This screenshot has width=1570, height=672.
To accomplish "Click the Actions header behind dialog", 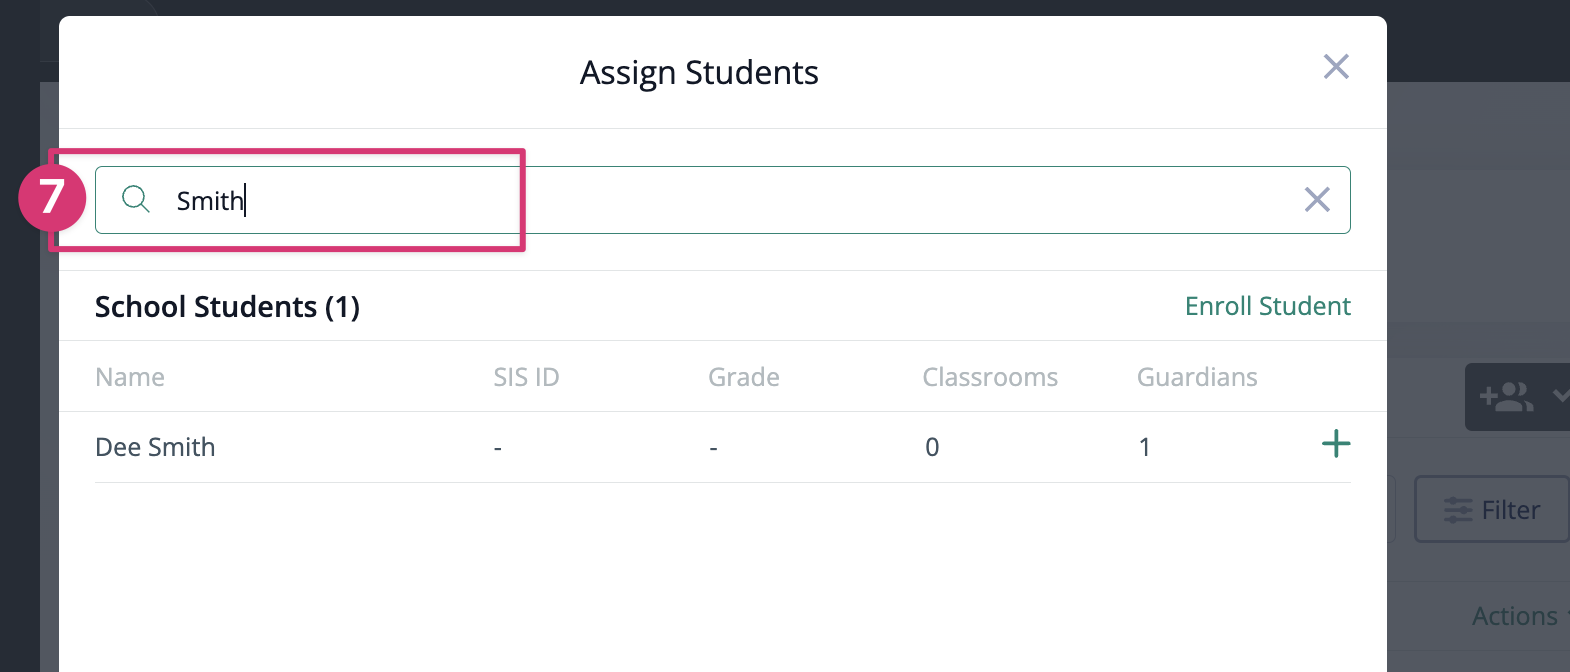I will click(x=1514, y=616).
